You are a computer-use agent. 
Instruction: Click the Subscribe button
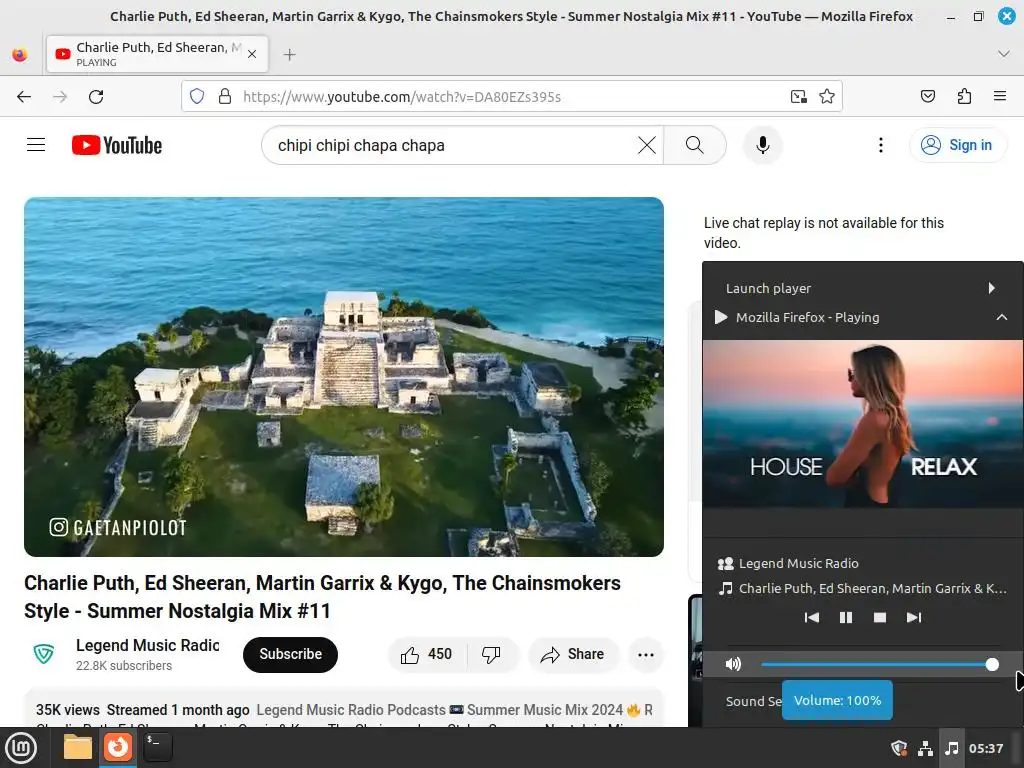(x=290, y=654)
